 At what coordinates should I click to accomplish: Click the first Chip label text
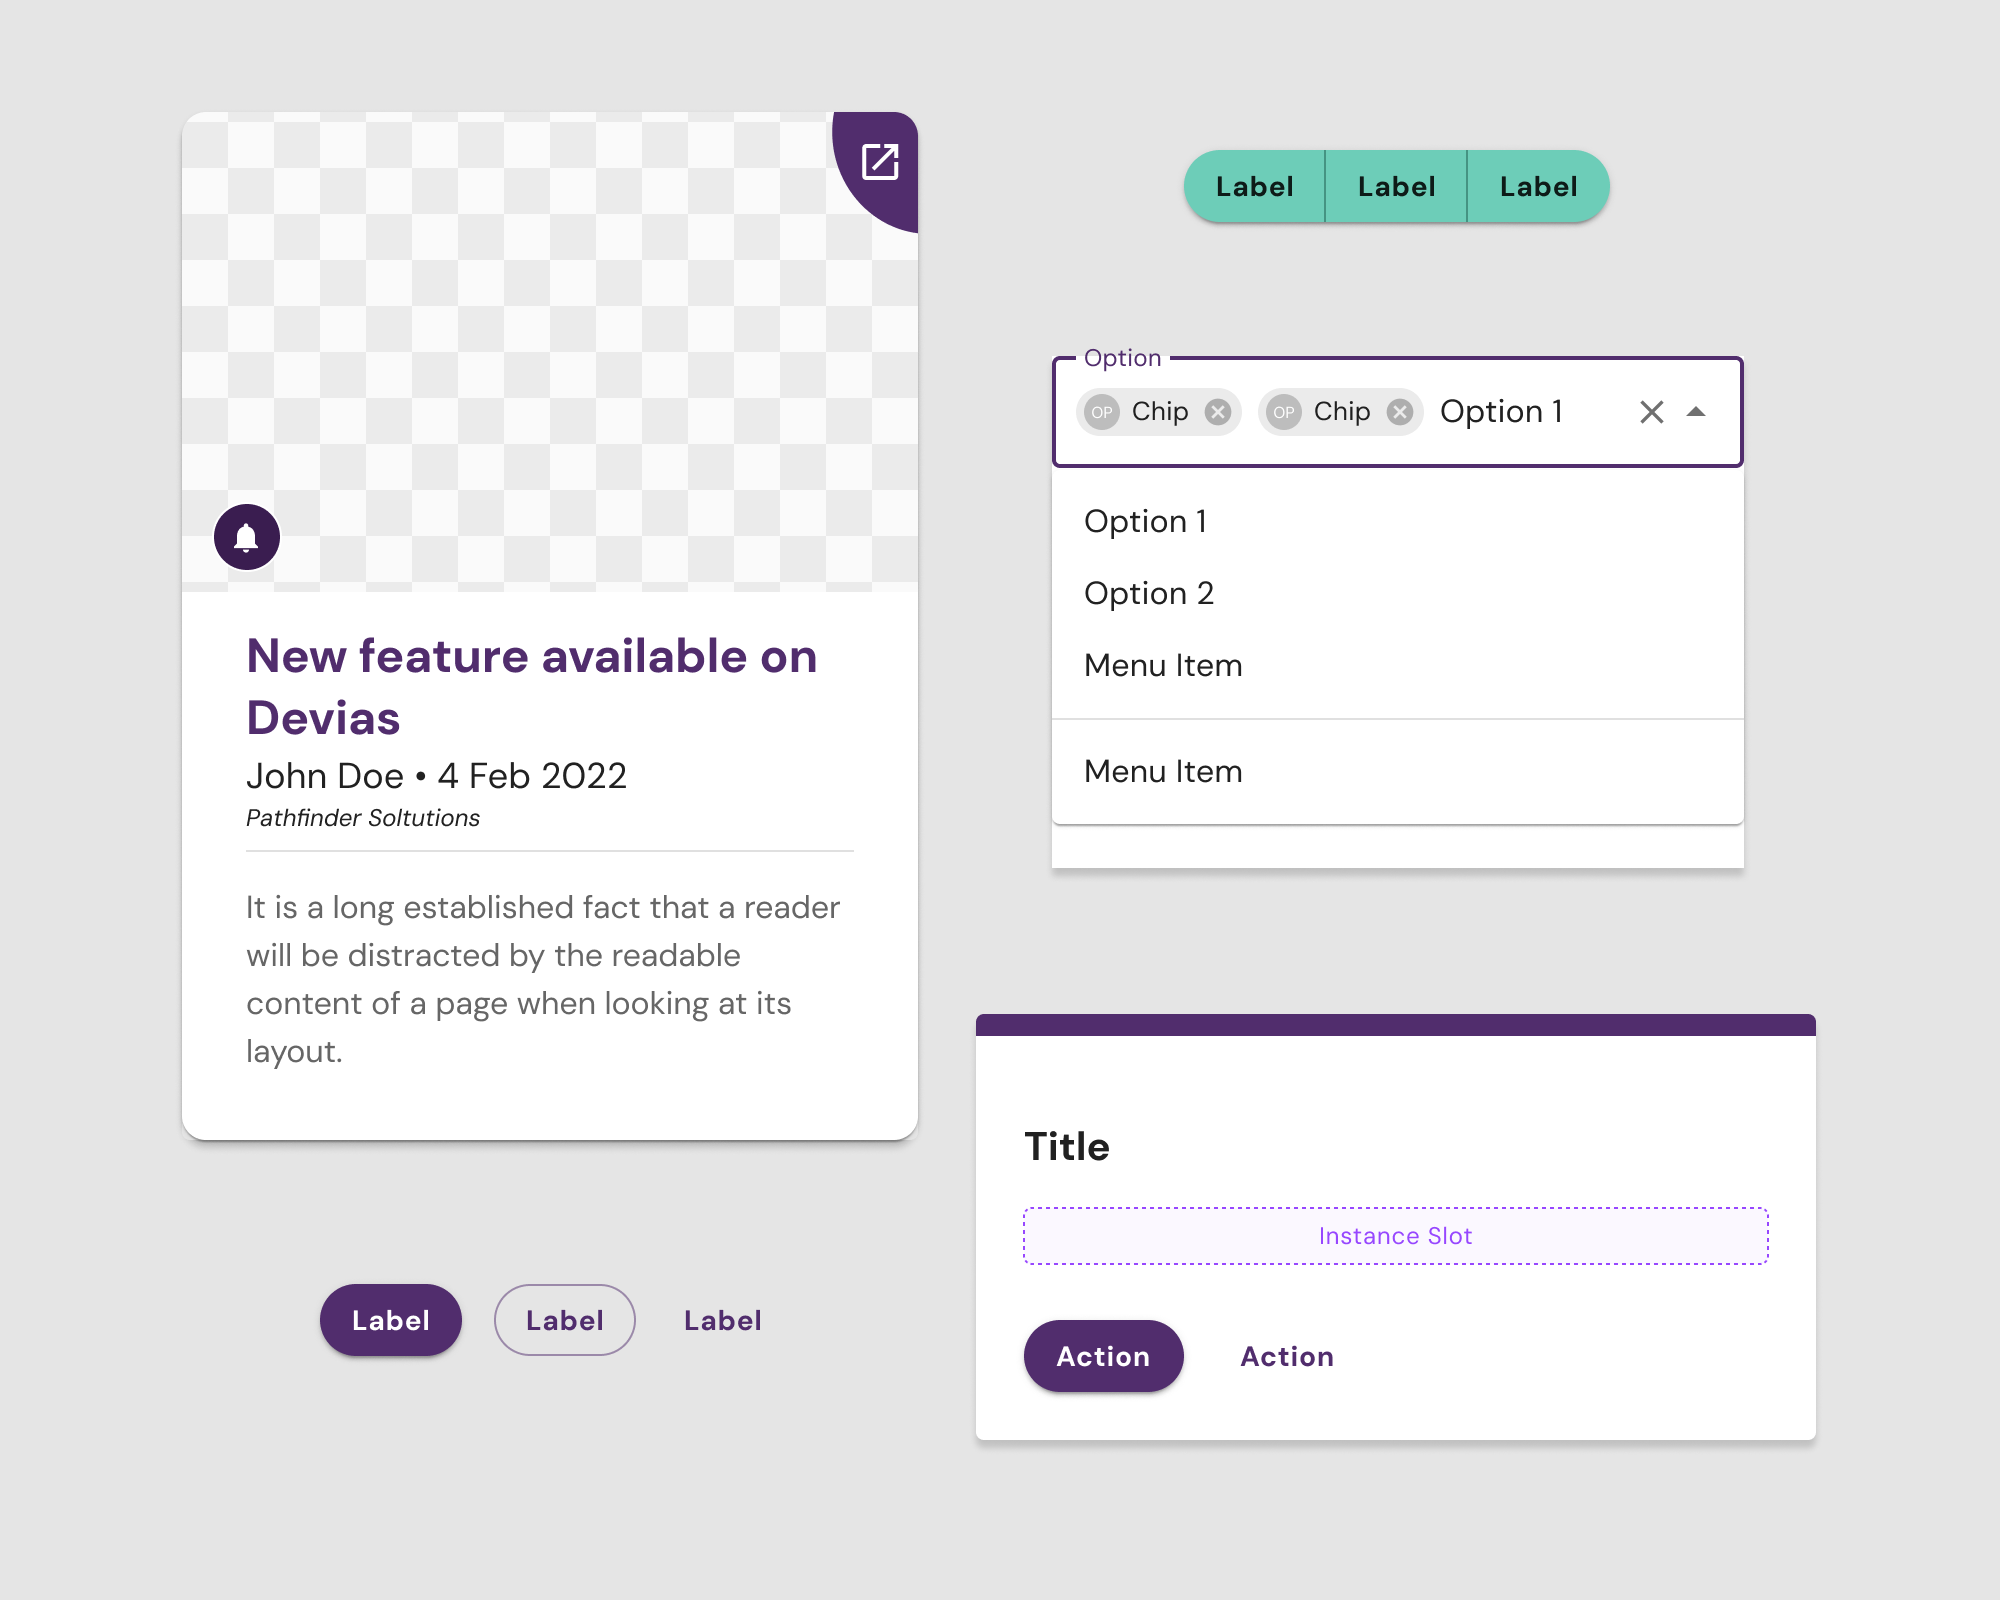(1160, 412)
